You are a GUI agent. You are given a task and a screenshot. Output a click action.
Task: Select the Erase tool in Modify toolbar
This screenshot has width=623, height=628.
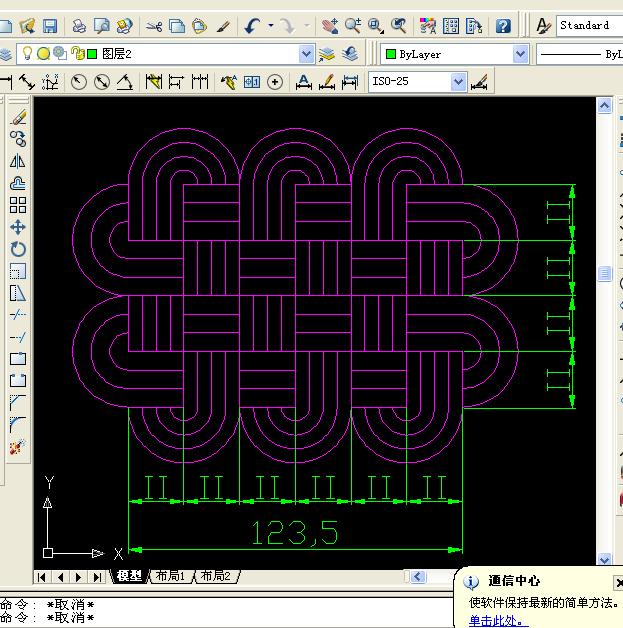coord(18,117)
